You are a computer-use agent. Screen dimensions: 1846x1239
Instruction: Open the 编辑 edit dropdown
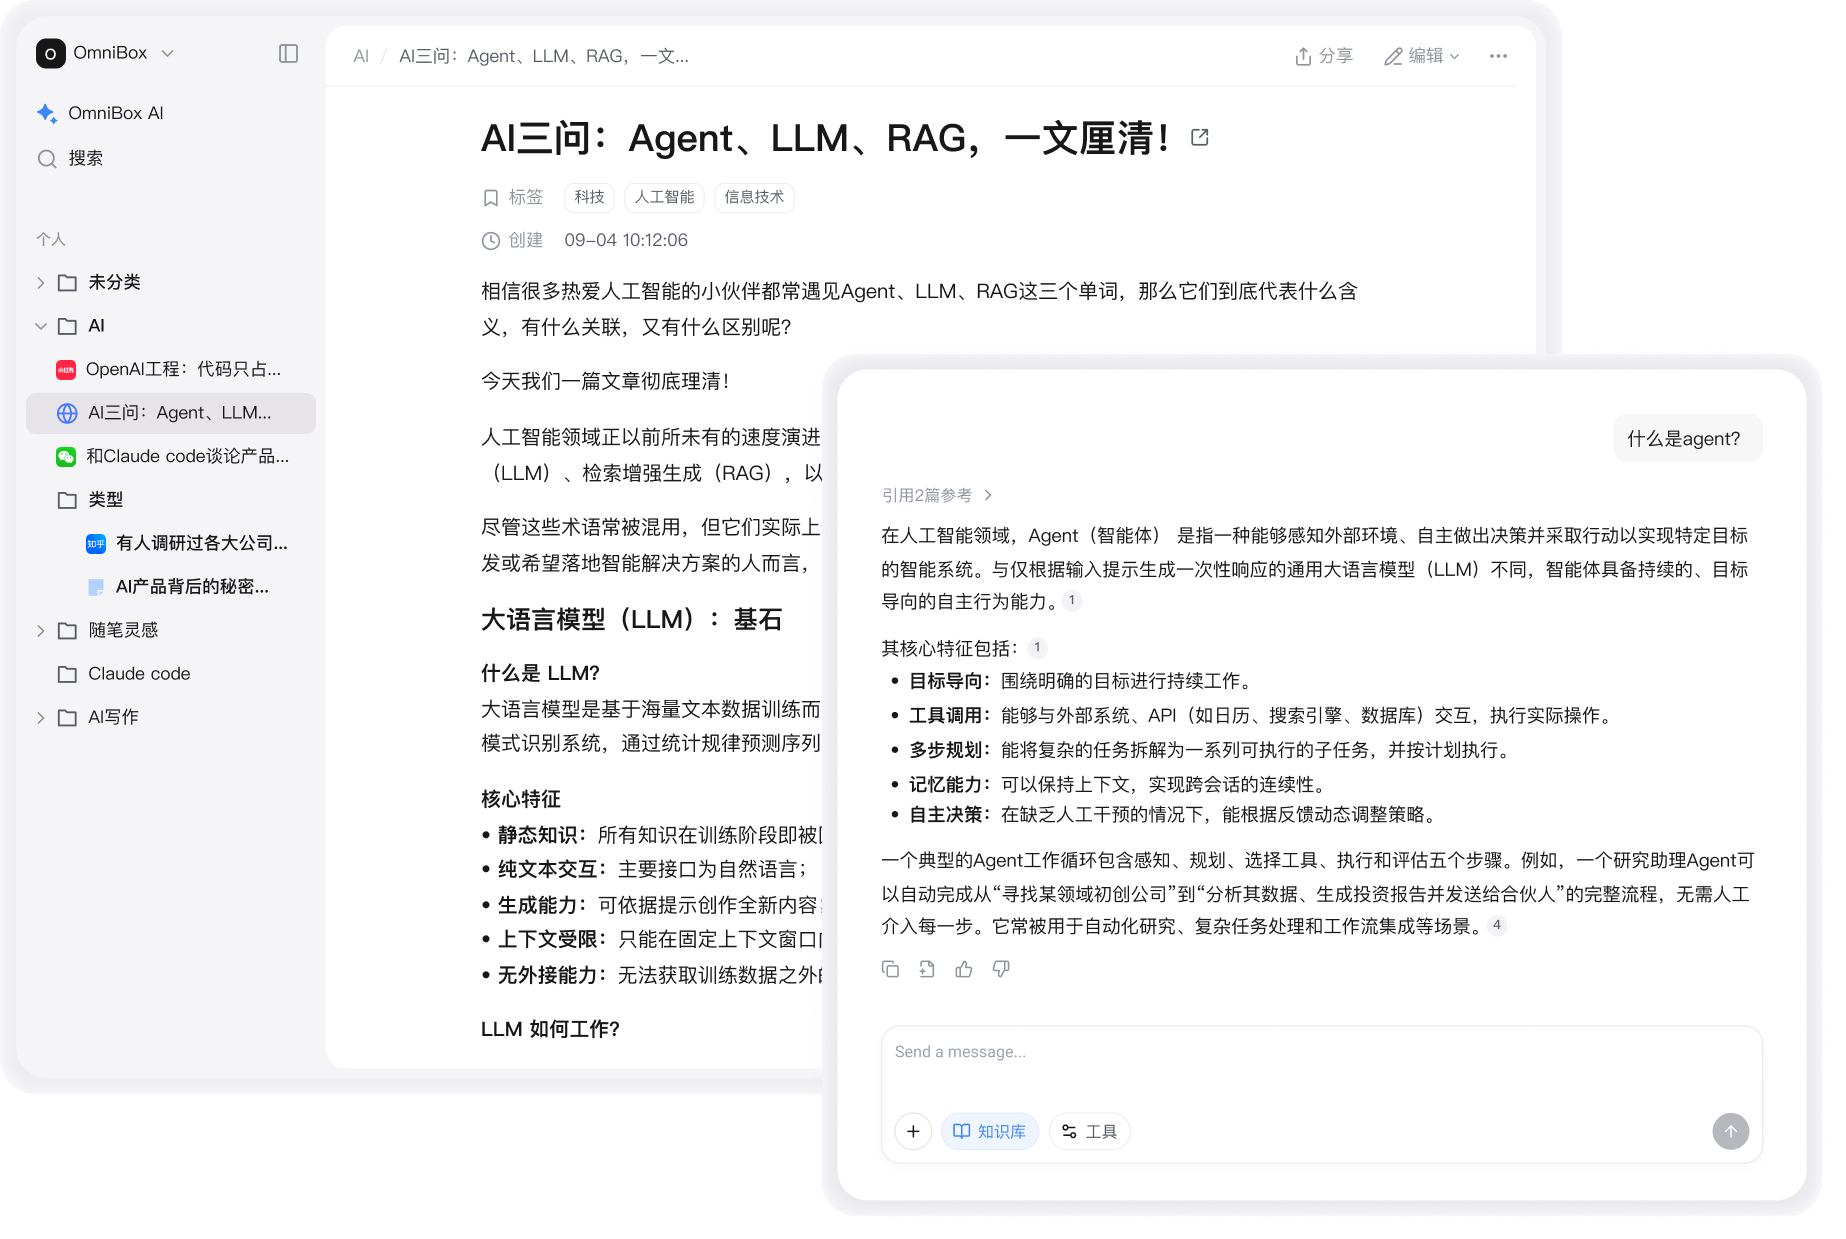click(x=1421, y=56)
